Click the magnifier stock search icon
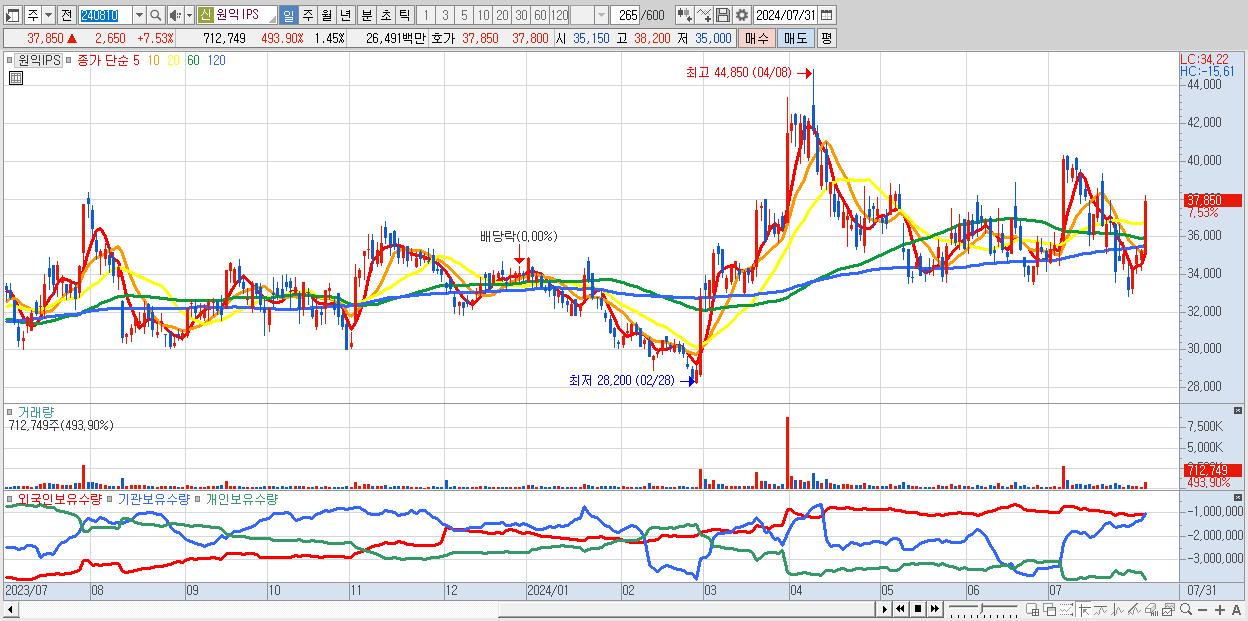The image size is (1248, 621). [x=156, y=15]
